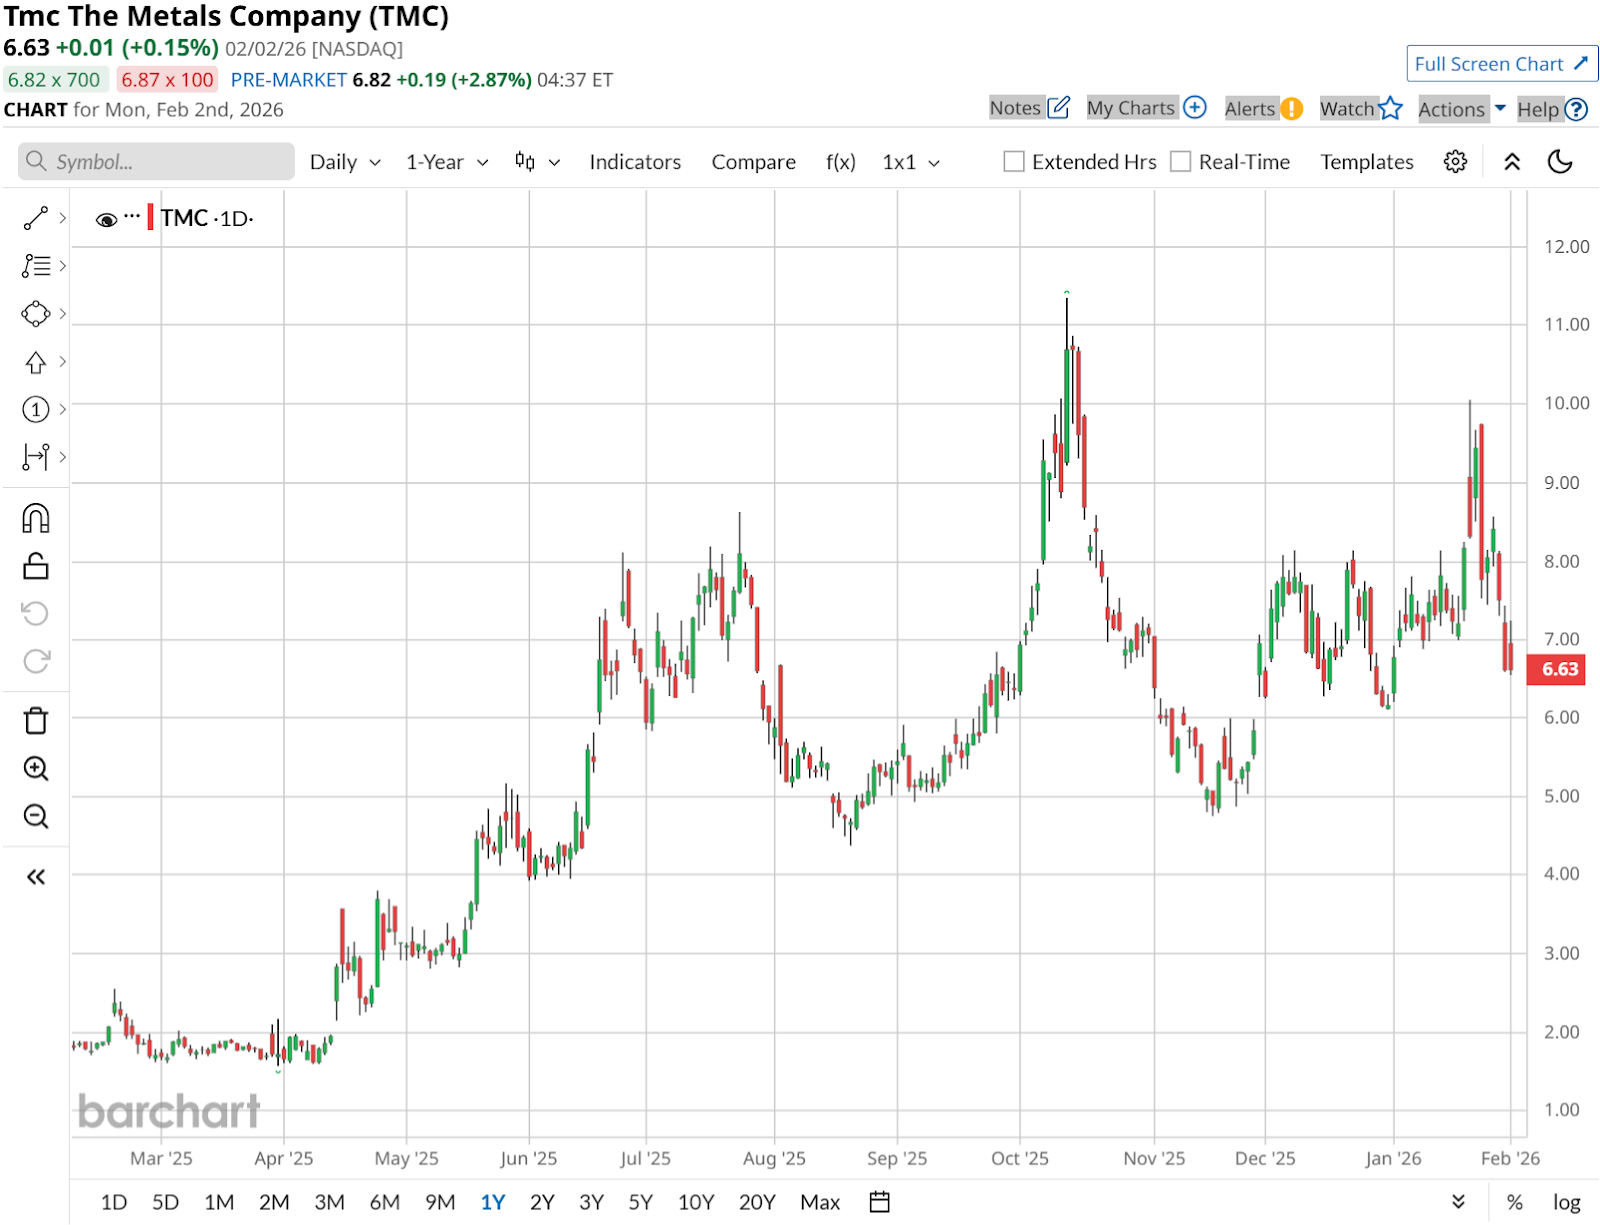The height and width of the screenshot is (1225, 1600).
Task: Expand the trend line tool submenu arrow
Action: [x=63, y=218]
